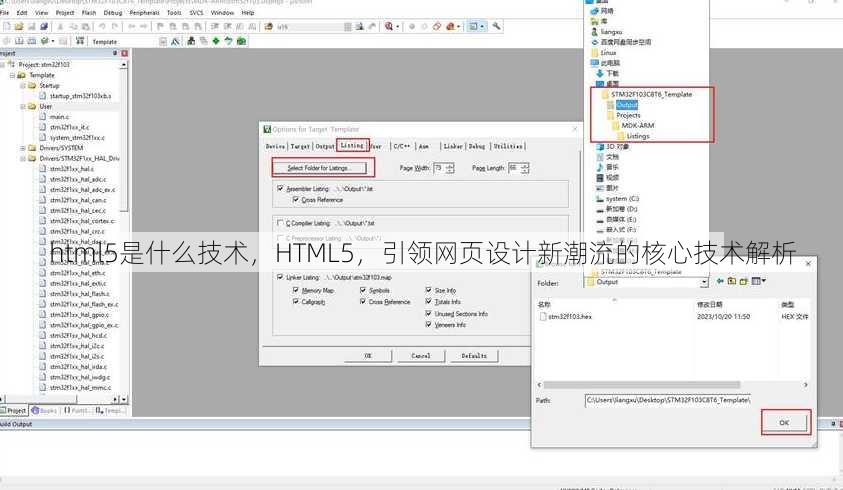Enable the C Compiler Listing checkbox
Image resolution: width=843 pixels, height=490 pixels.
280,222
